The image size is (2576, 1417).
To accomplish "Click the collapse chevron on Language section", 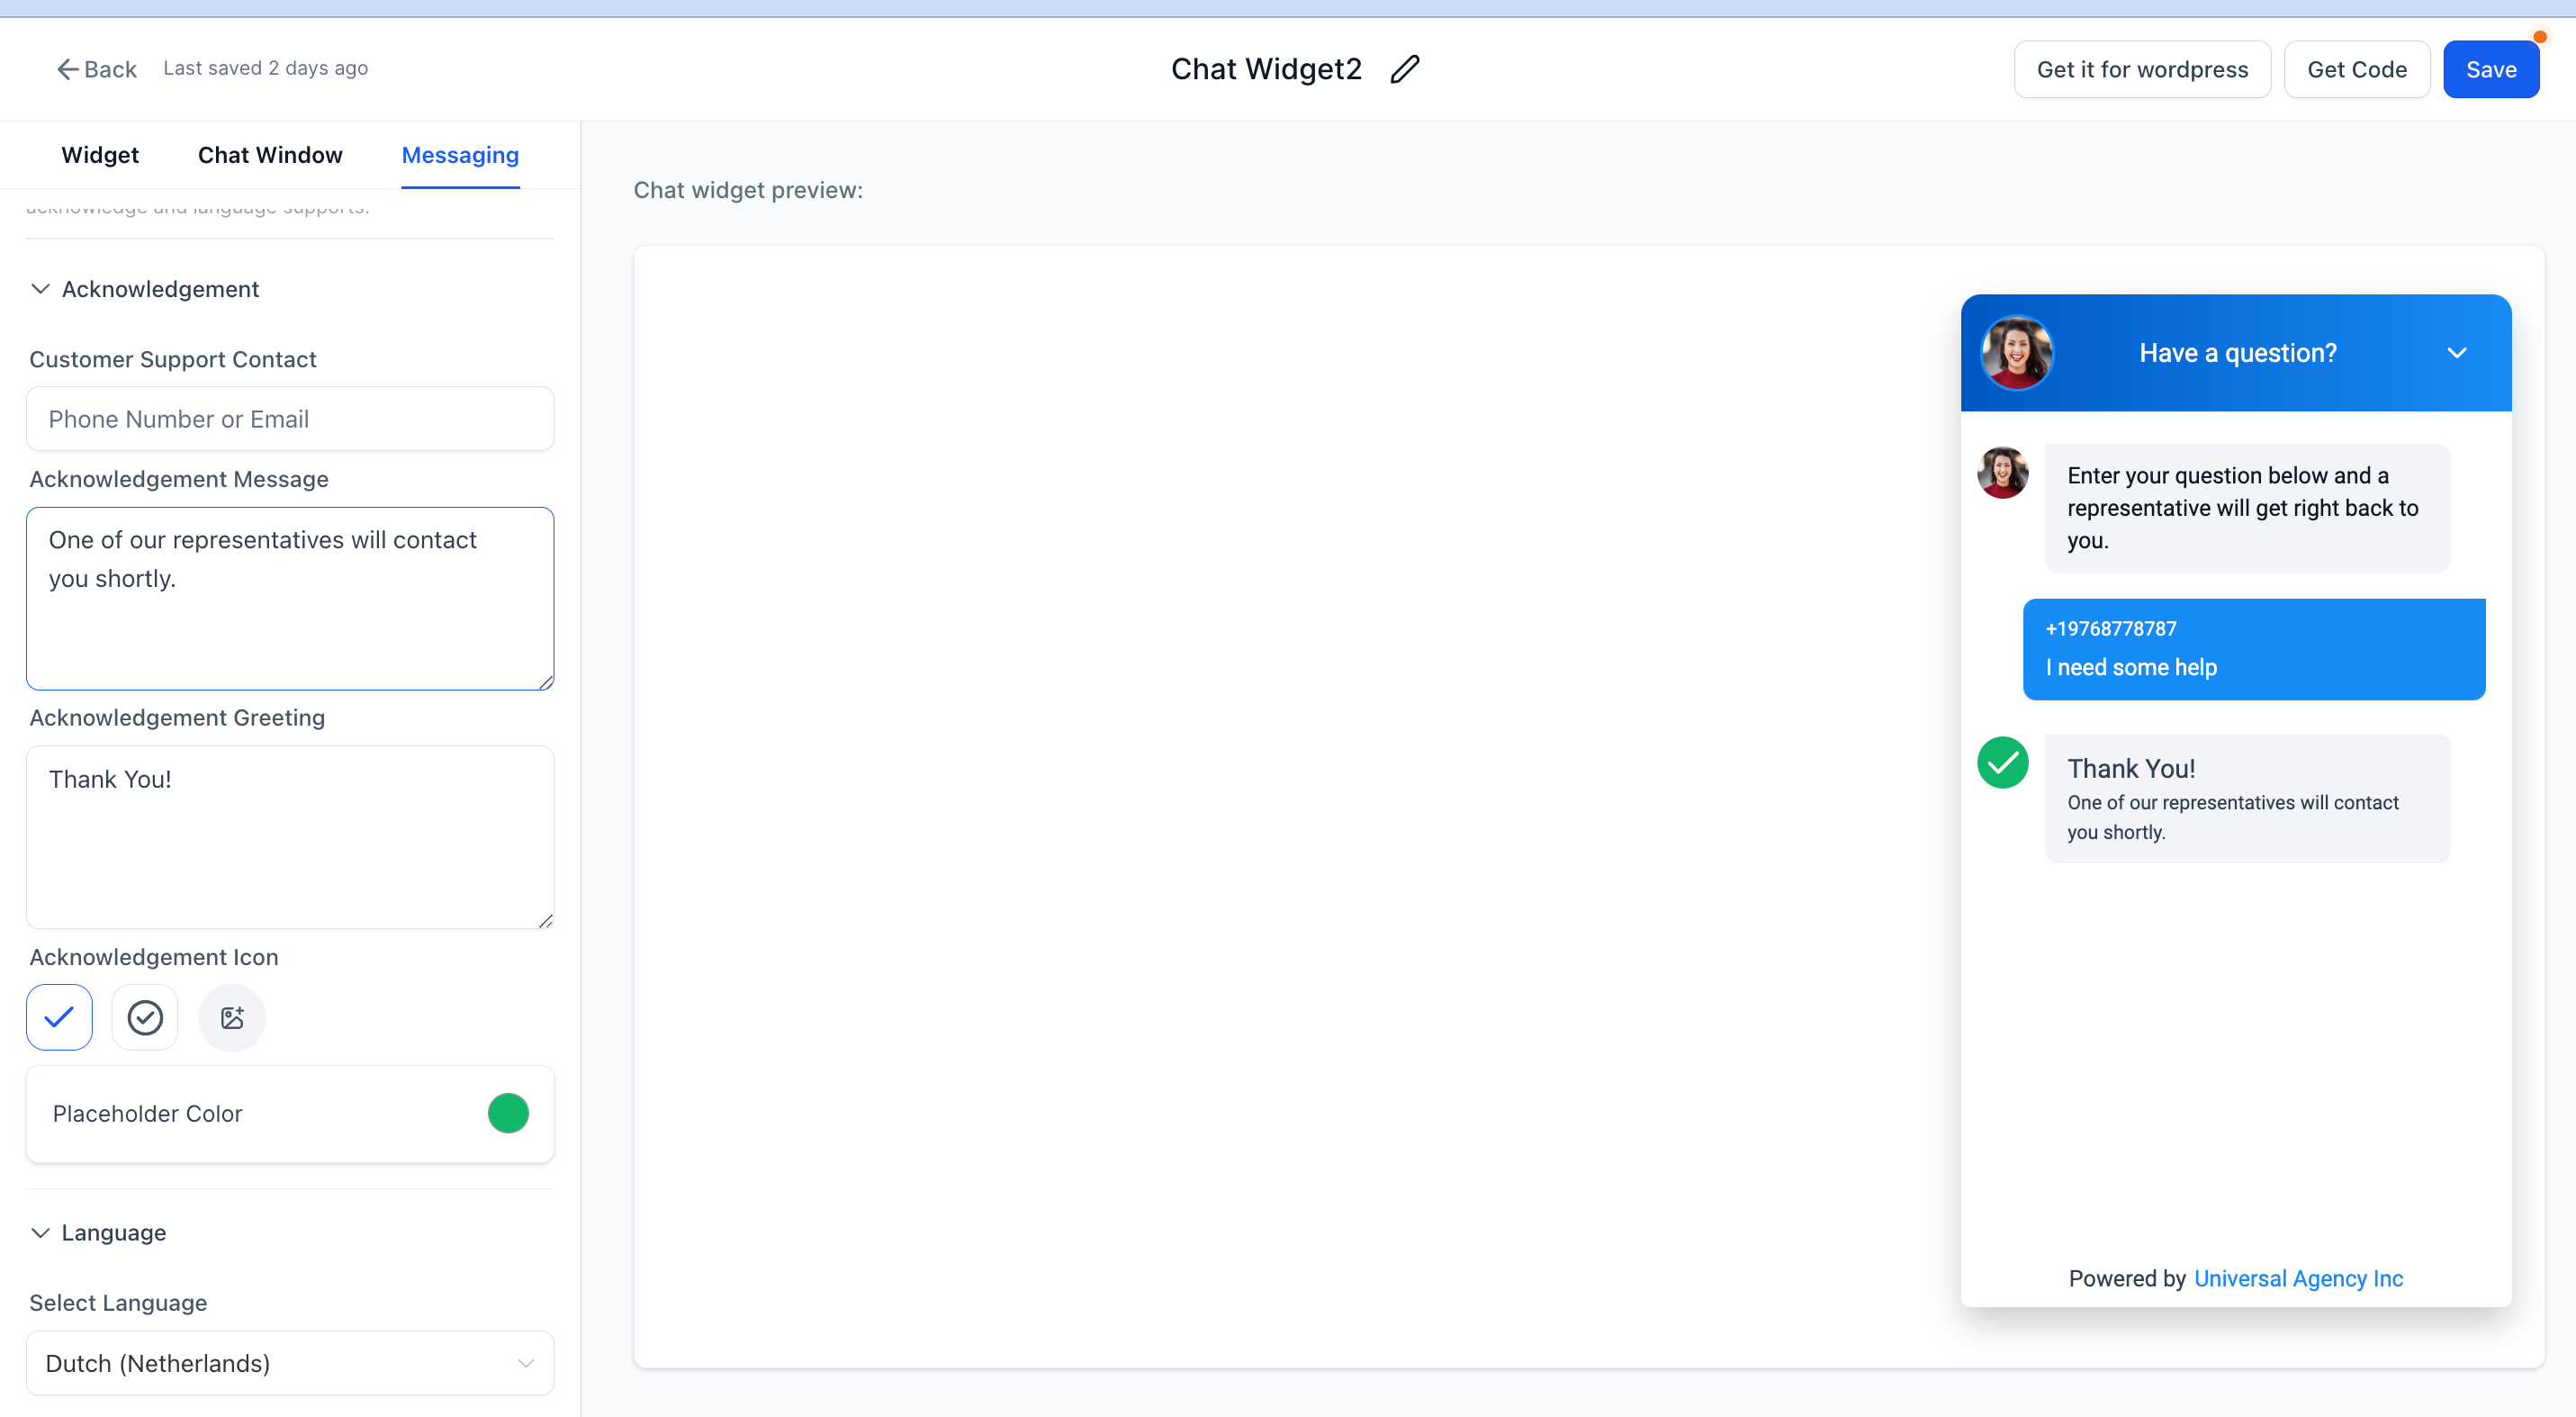I will [41, 1232].
